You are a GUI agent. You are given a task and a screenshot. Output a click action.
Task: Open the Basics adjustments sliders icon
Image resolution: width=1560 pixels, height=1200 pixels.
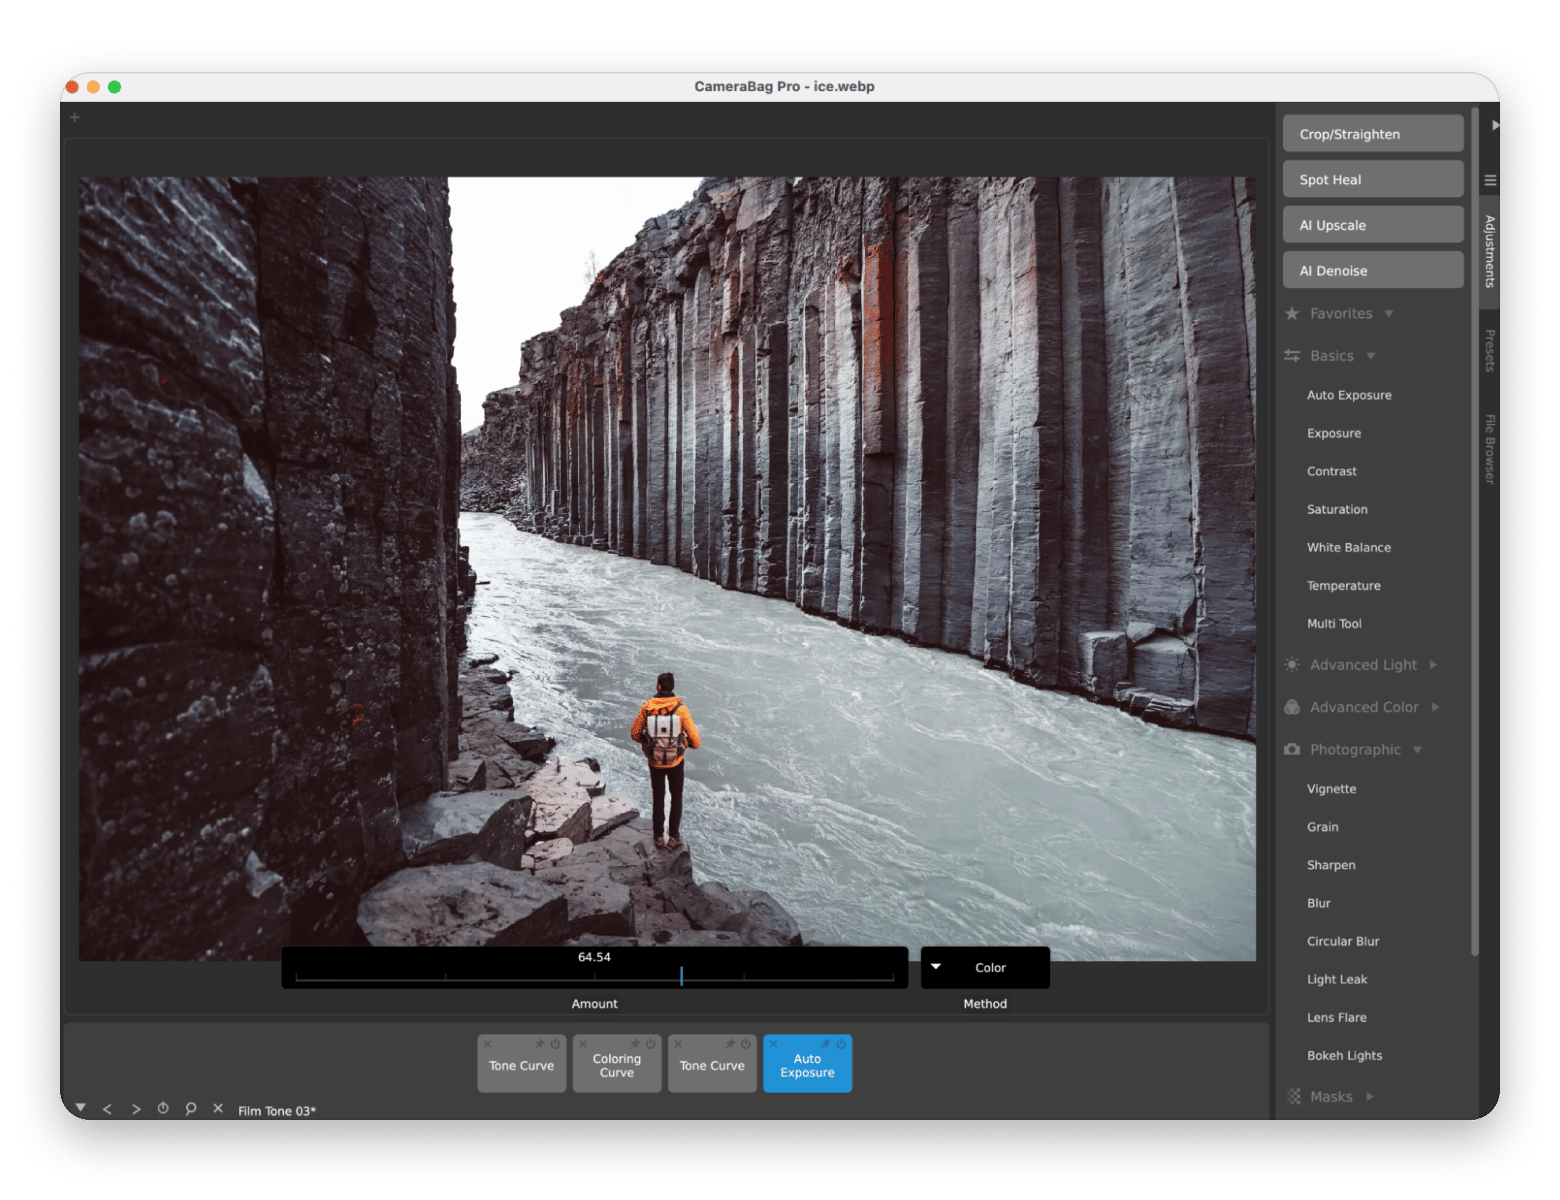[1290, 355]
